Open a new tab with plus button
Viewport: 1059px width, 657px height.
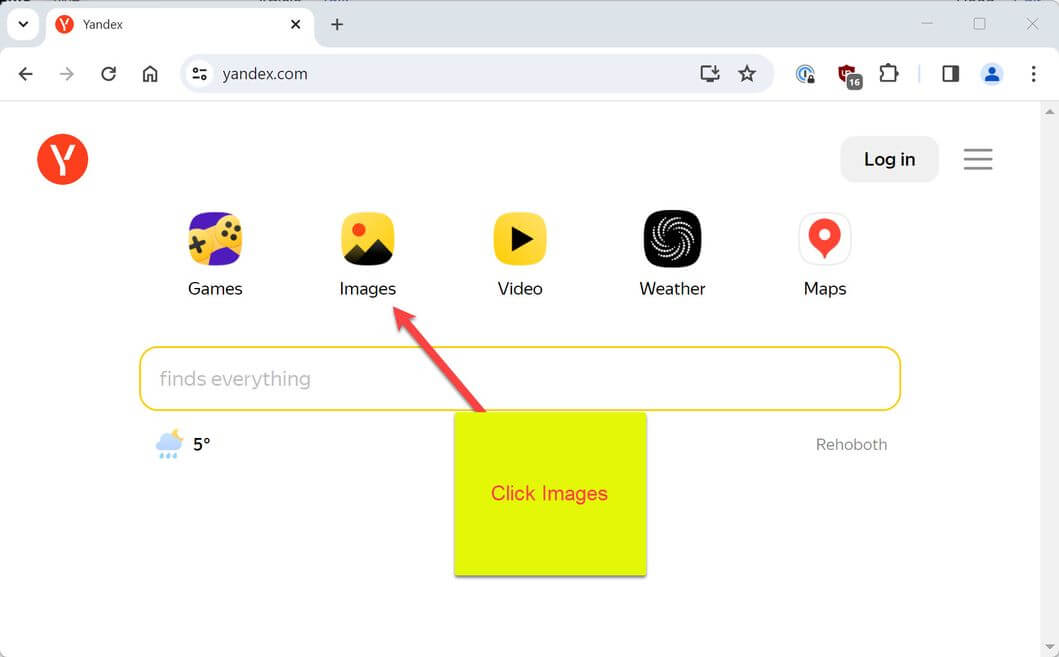[337, 24]
